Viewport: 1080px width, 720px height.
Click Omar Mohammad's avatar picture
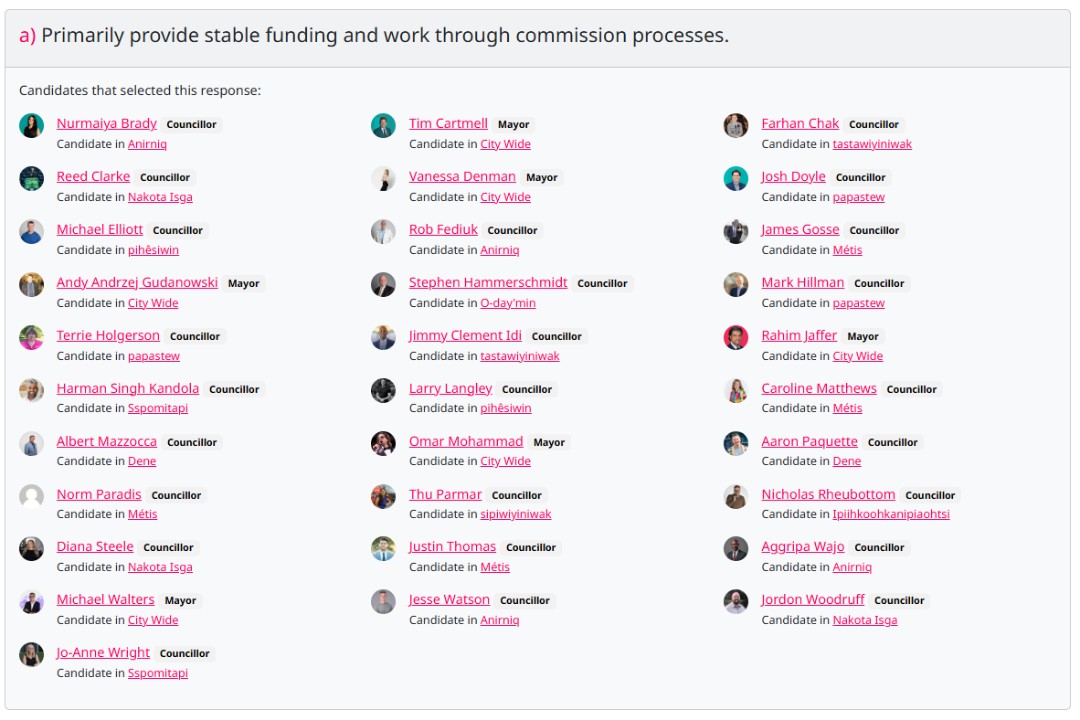point(383,443)
